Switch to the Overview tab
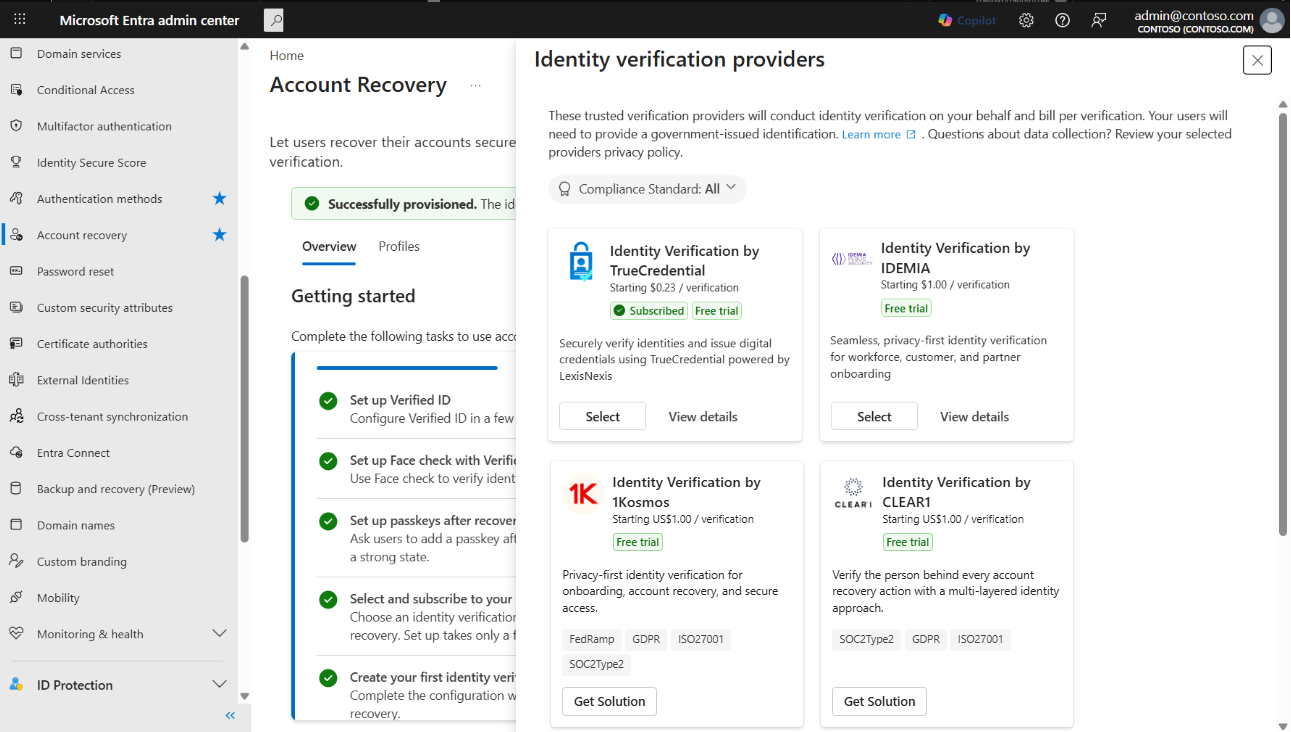Screen dimensions: 1291x732 coord(329,247)
